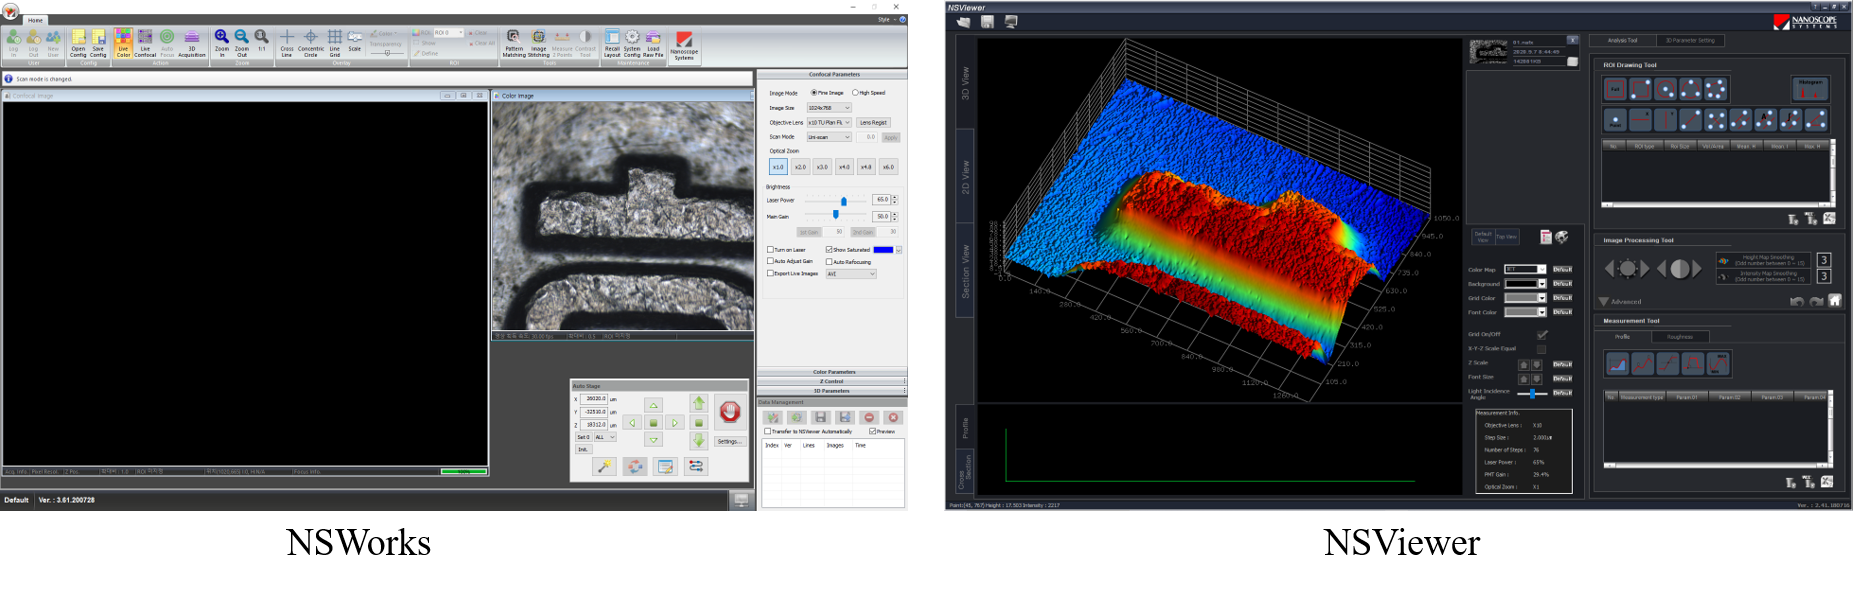Select the High Speed image mode
Screen dimensions: 1853x593
pyautogui.click(x=856, y=93)
